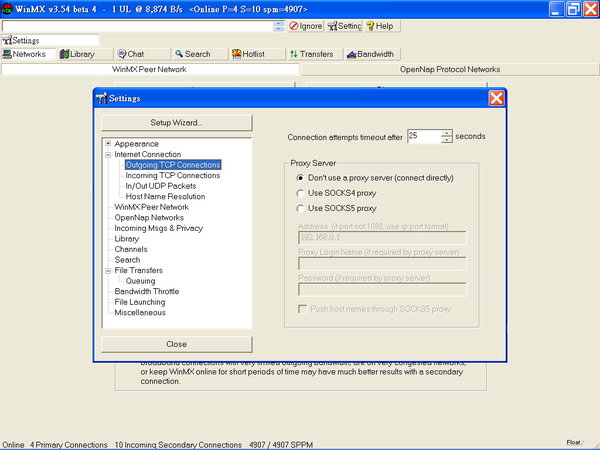Launch the Setup Wizard button
The height and width of the screenshot is (450, 600).
[x=176, y=123]
